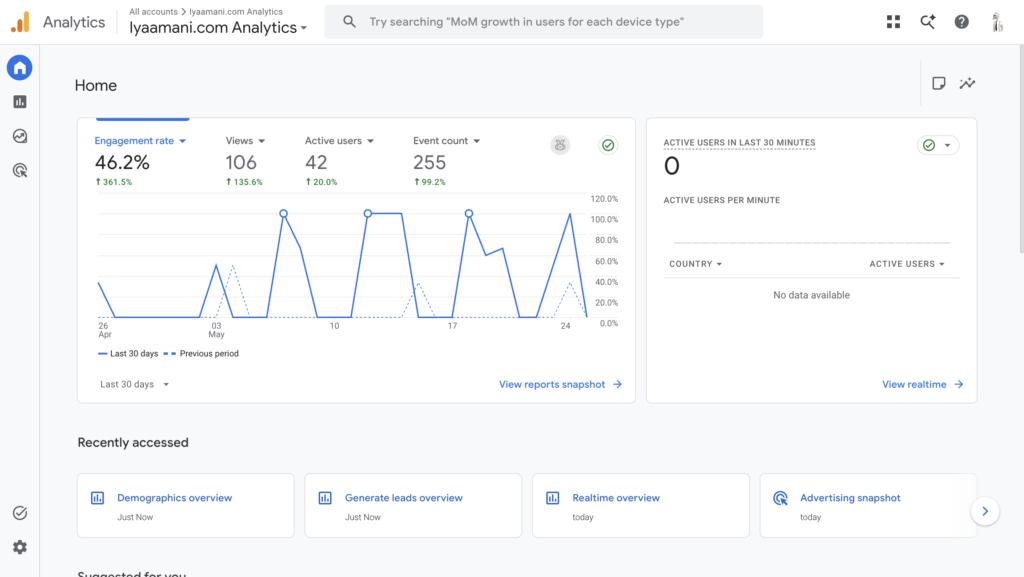The width and height of the screenshot is (1024, 577).
Task: Open the Home section in sidebar
Action: (20, 67)
